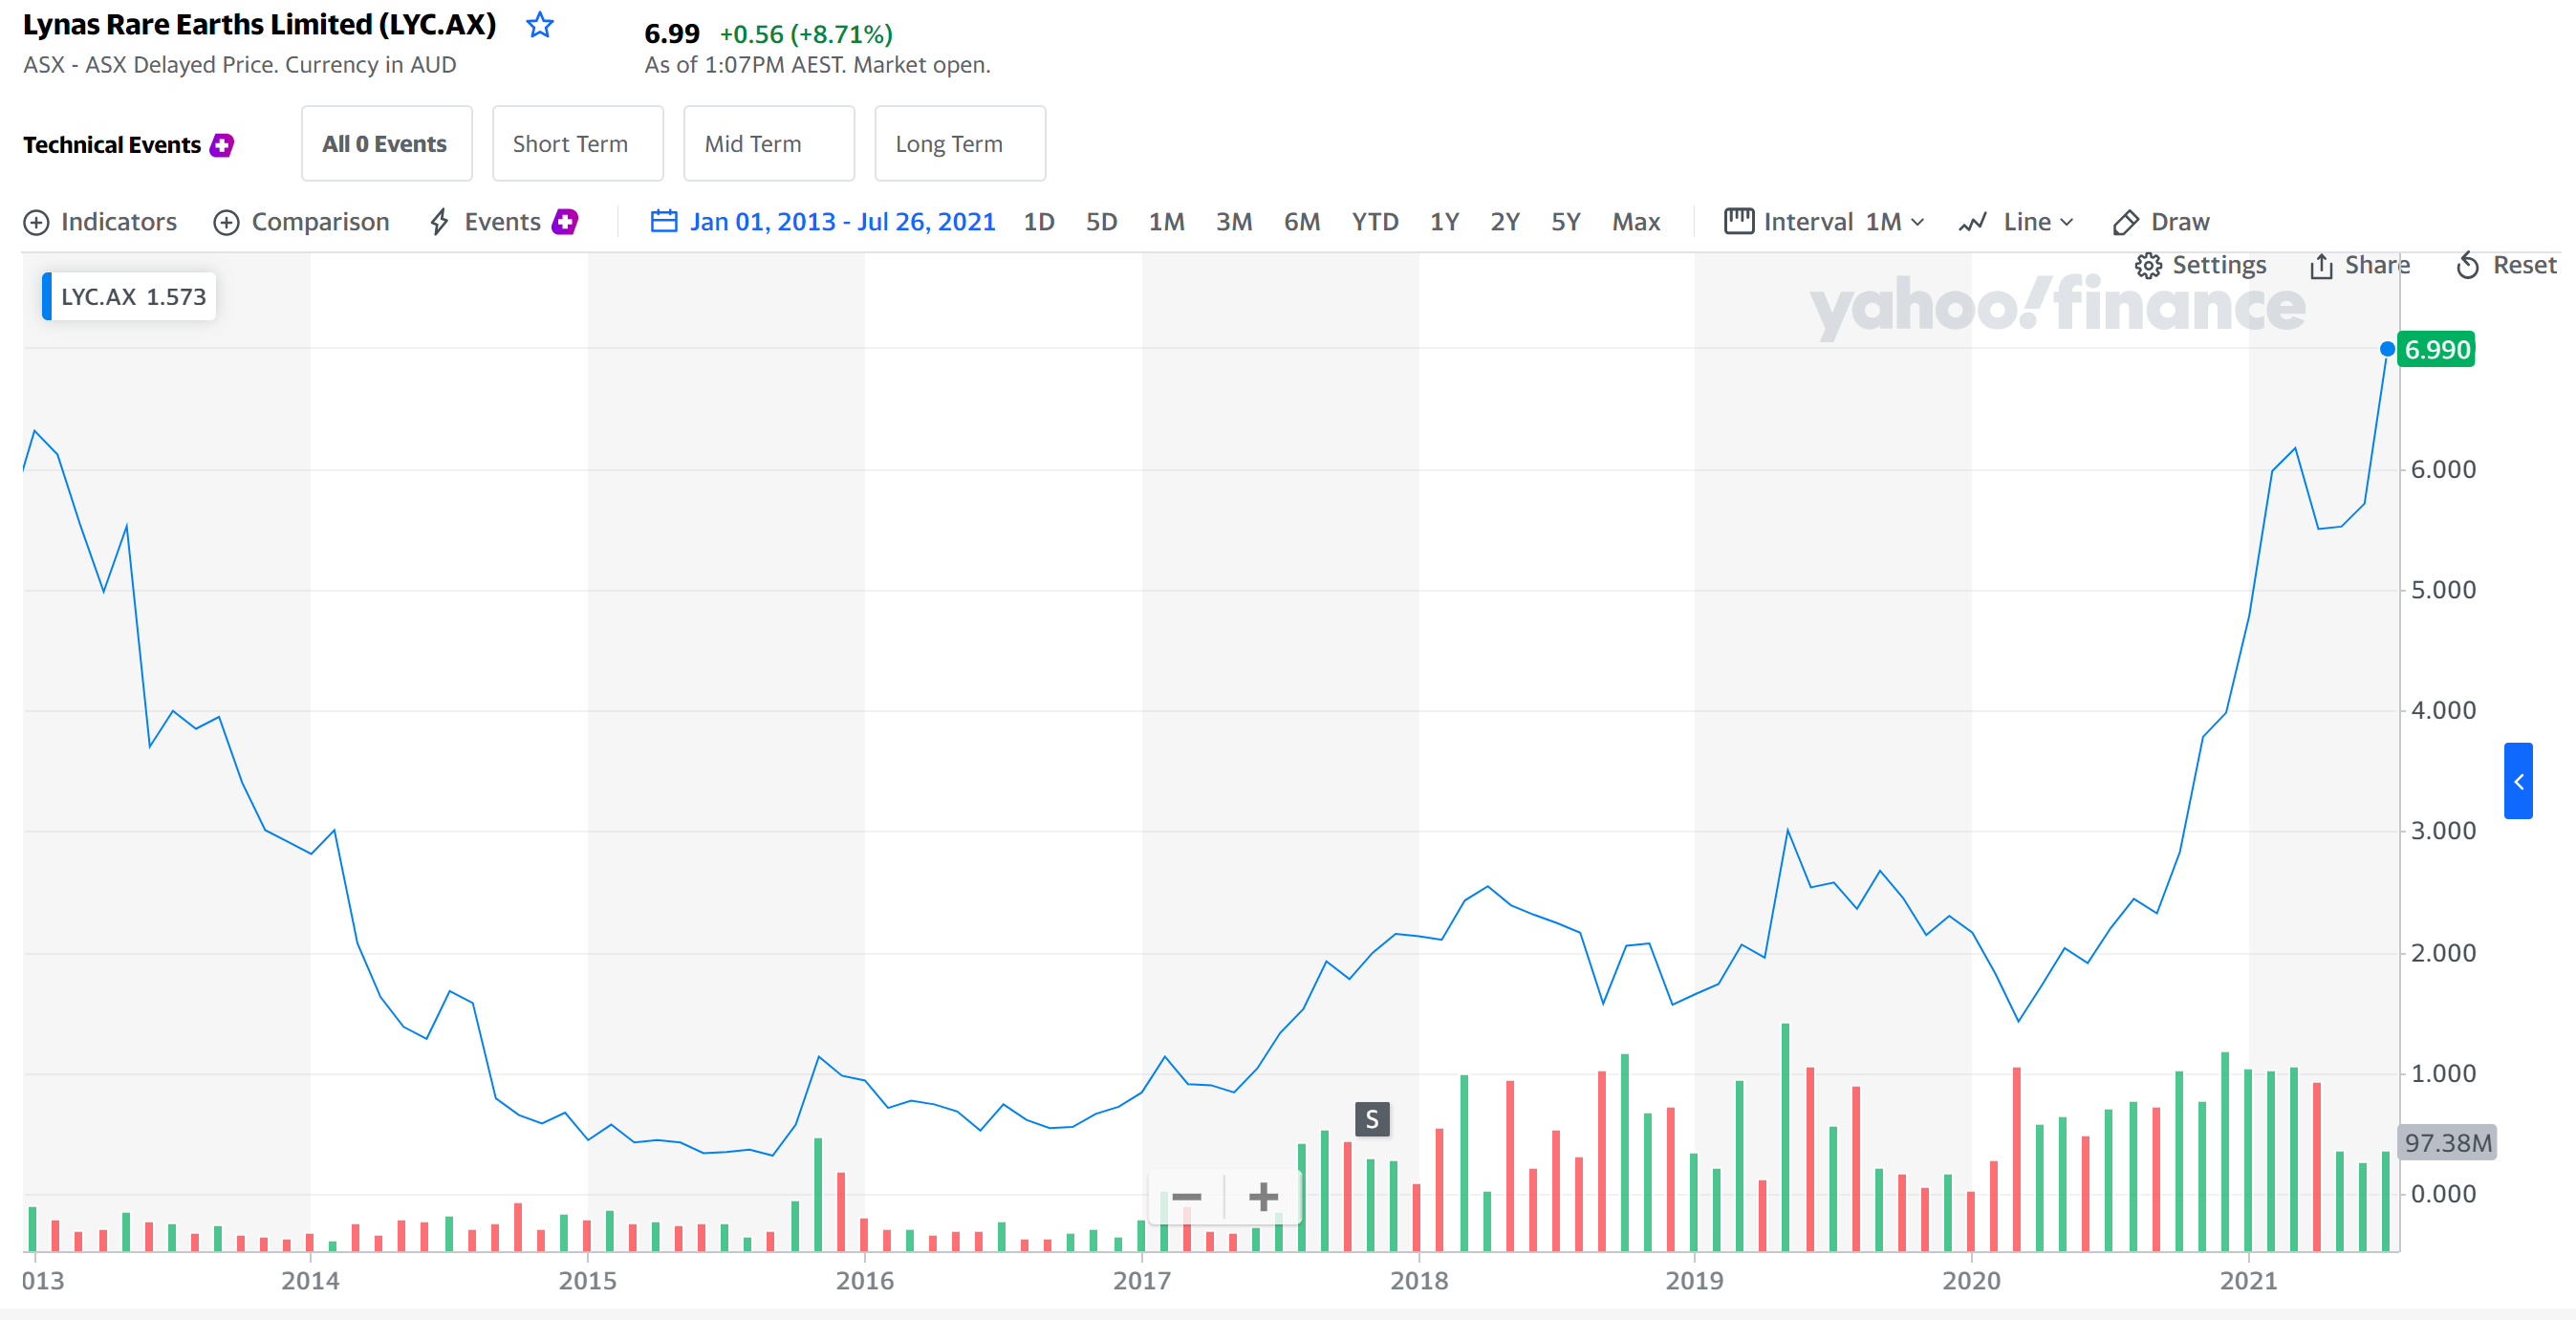Screen dimensions: 2576x1320
Task: Reset the chart with the Reset icon
Action: click(2468, 265)
